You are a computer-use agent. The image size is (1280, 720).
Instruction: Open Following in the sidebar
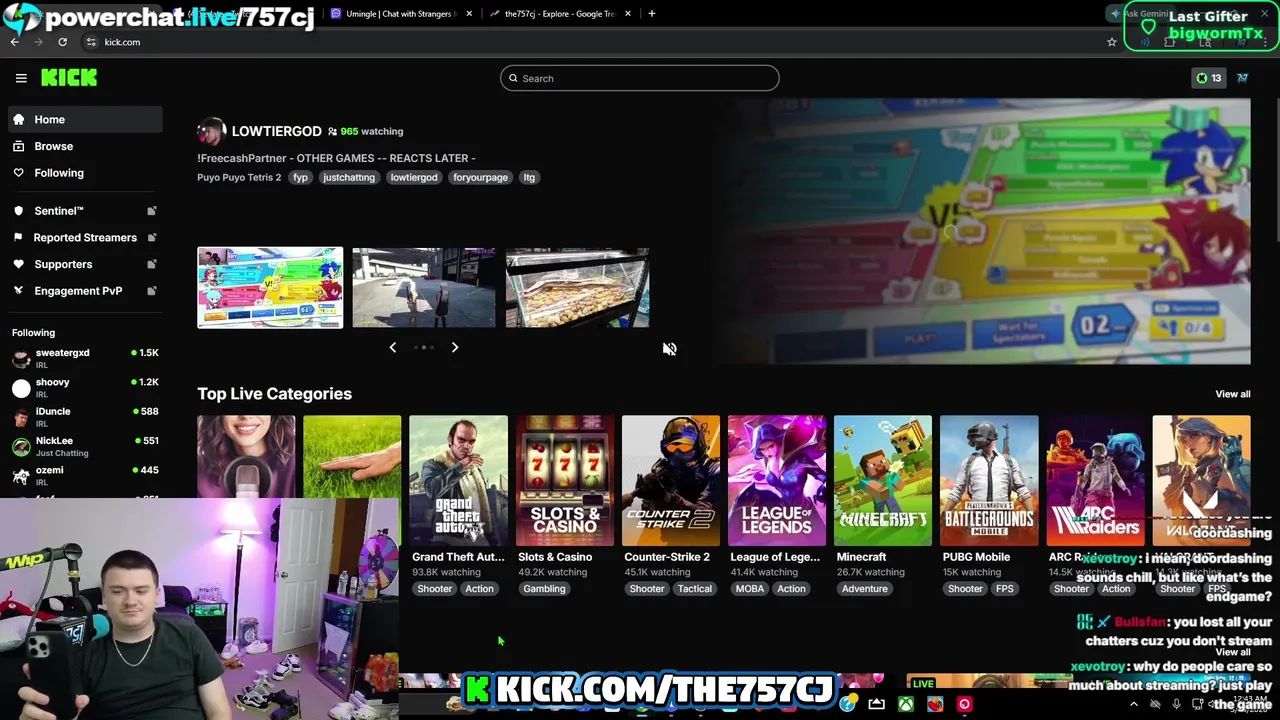click(x=85, y=173)
